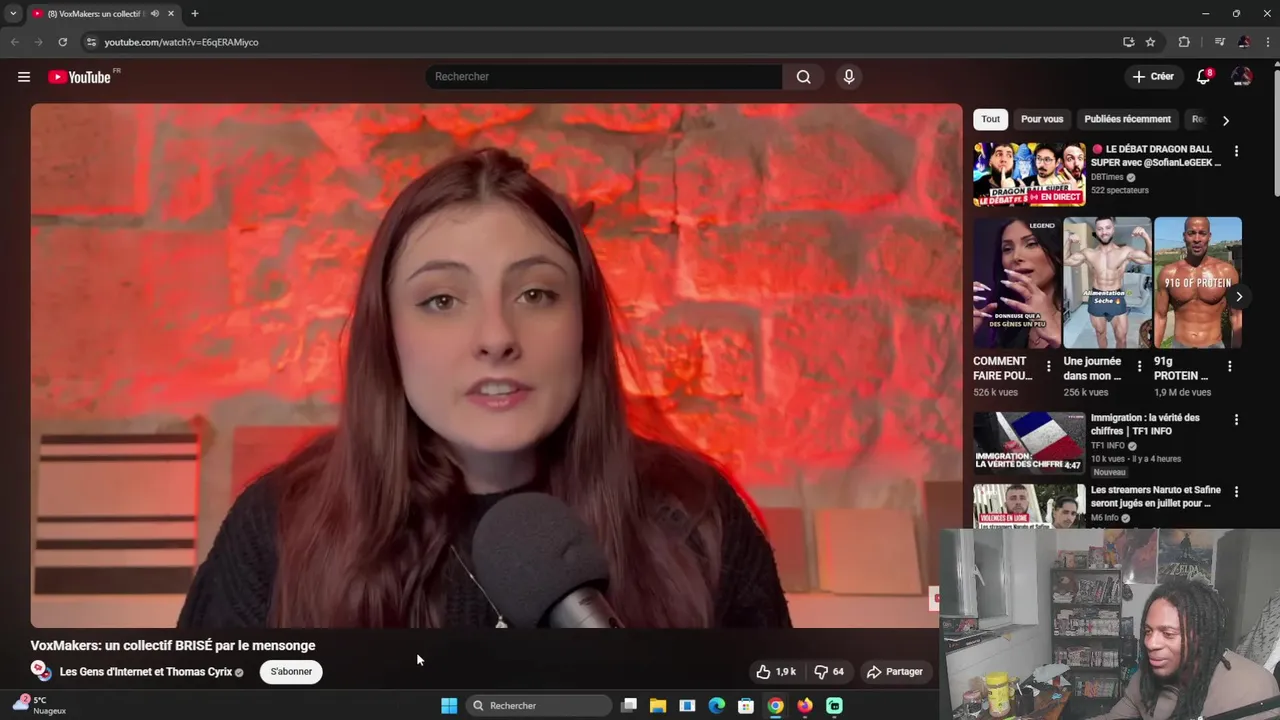Open the Chrome profile avatar
Image resolution: width=1280 pixels, height=720 pixels.
click(x=1243, y=42)
